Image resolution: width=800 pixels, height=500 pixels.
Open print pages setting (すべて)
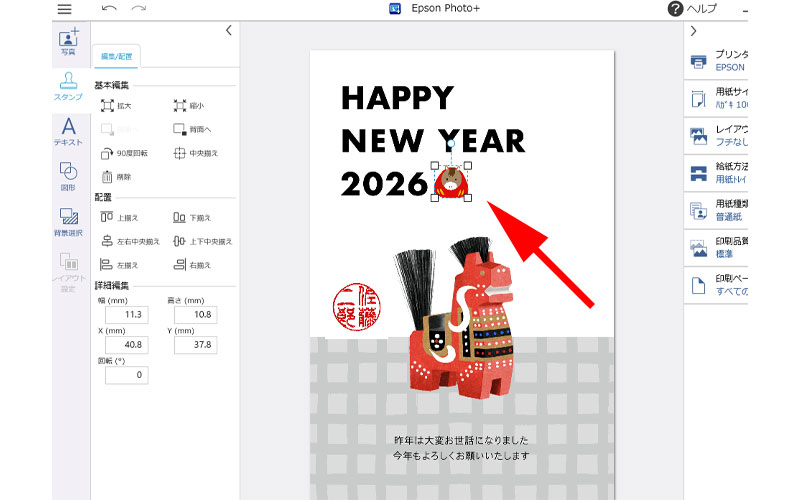716,285
